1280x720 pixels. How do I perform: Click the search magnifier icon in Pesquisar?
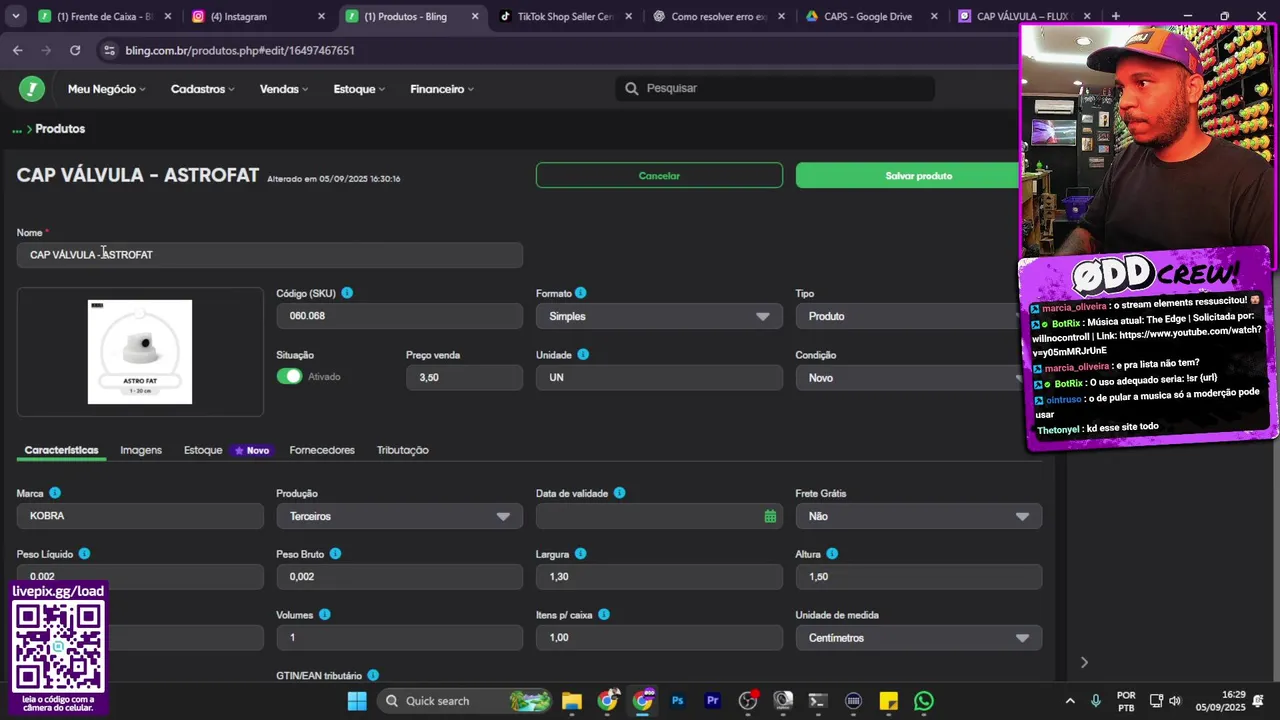[631, 88]
